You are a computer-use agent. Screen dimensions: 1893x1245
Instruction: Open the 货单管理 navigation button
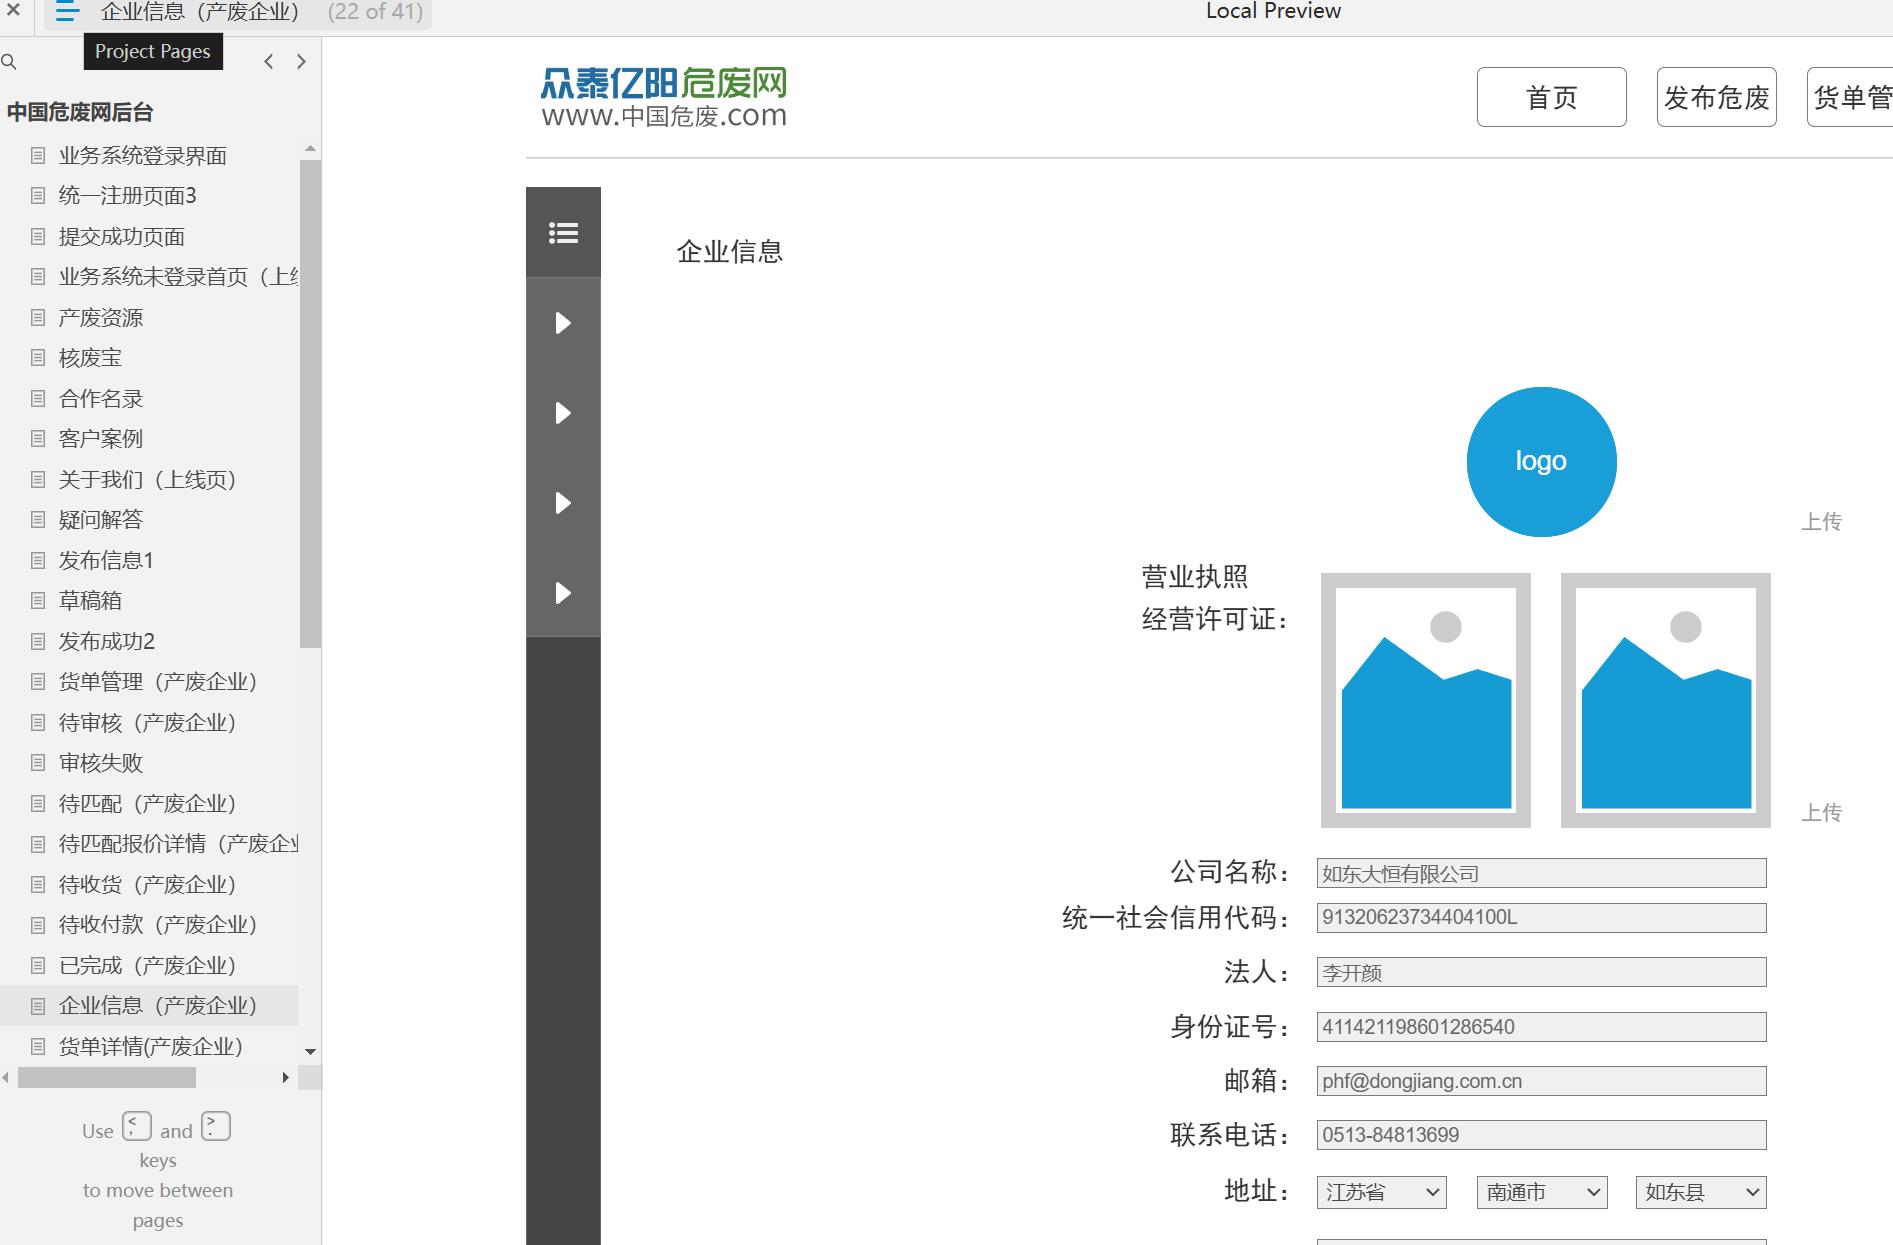[1850, 97]
